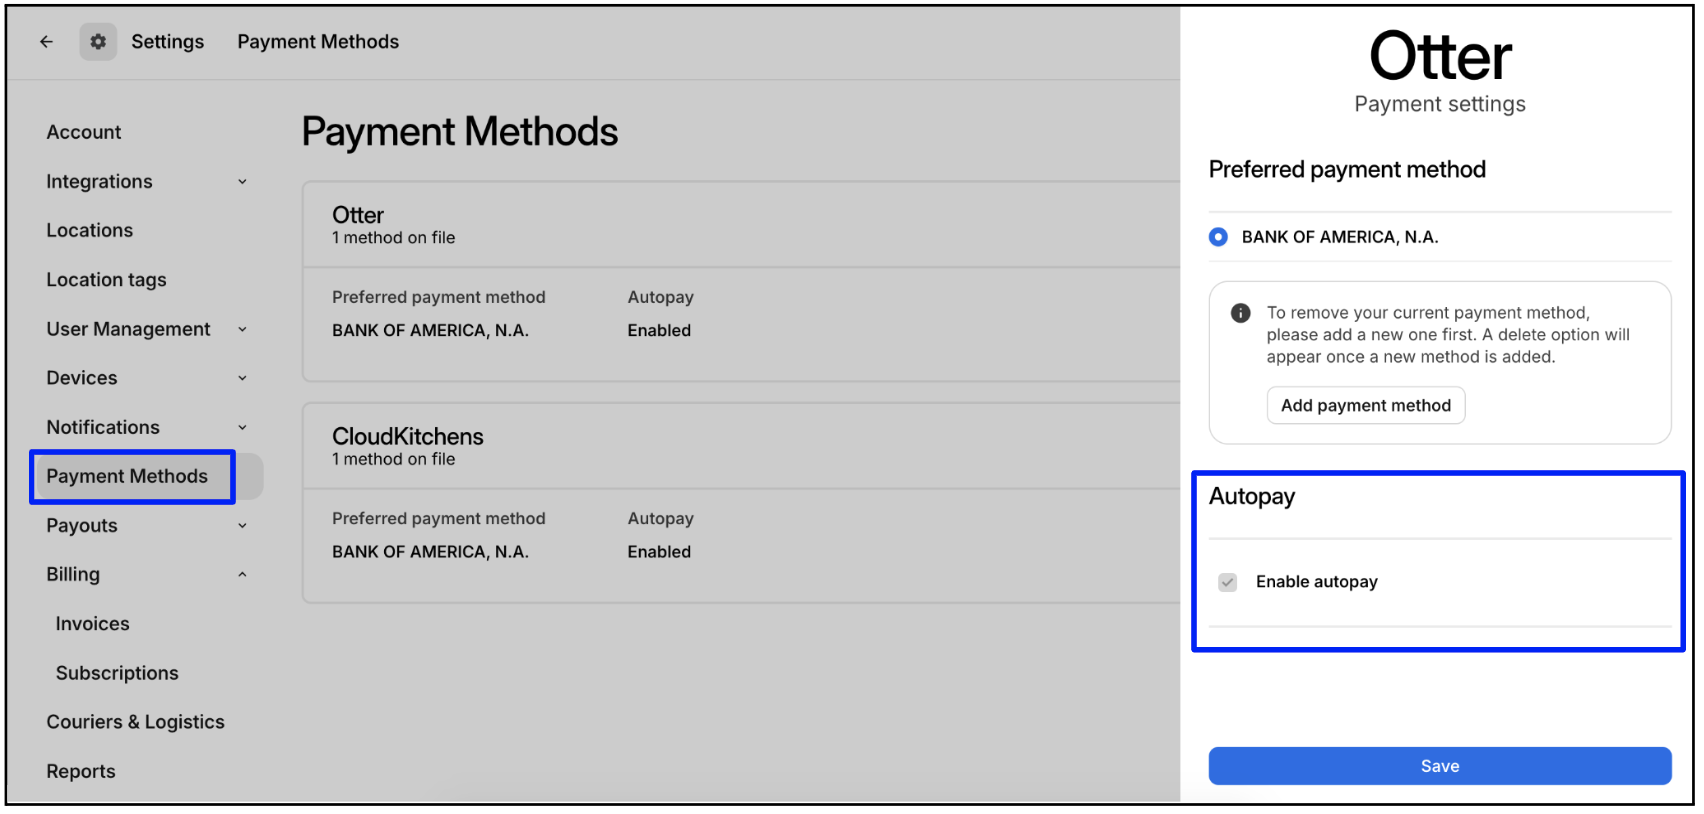Image resolution: width=1704 pixels, height=814 pixels.
Task: Expand the Integrations chevron
Action: click(242, 182)
